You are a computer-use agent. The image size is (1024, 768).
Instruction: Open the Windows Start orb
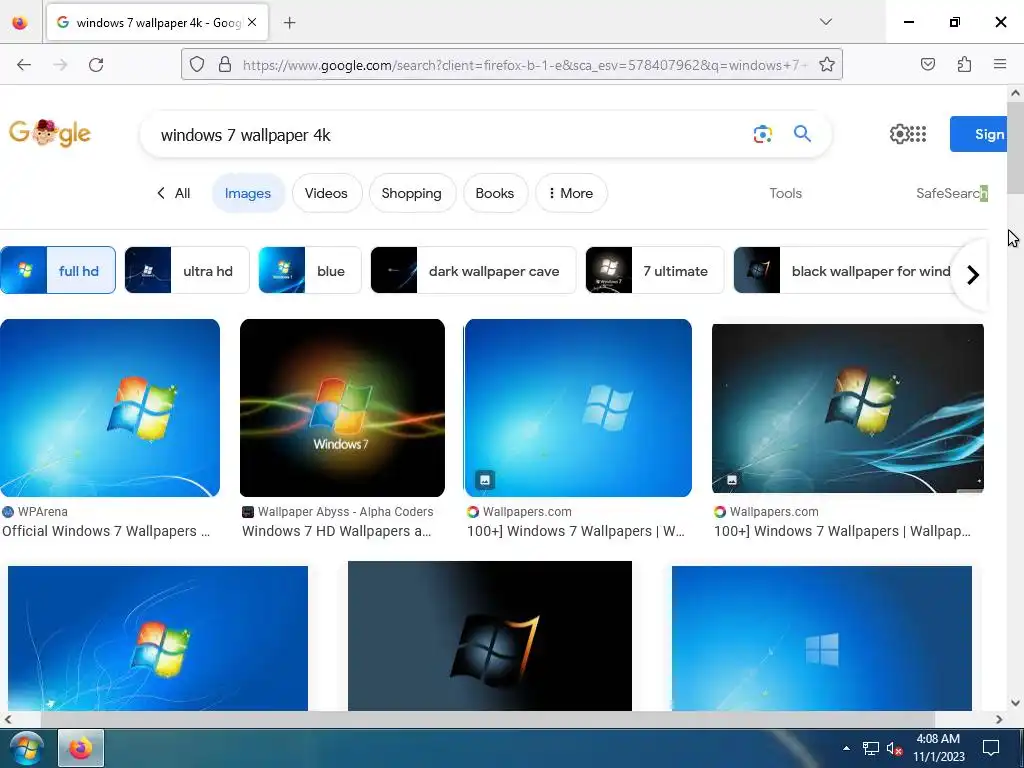pyautogui.click(x=27, y=748)
